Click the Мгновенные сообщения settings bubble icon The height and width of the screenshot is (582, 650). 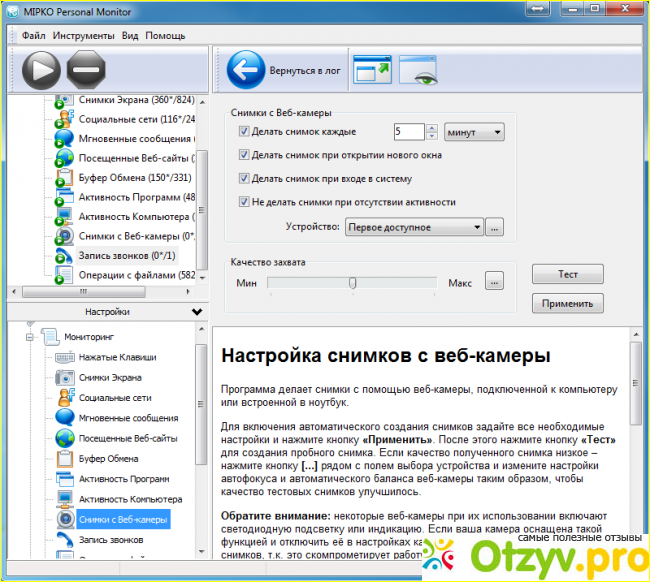pyautogui.click(x=65, y=417)
